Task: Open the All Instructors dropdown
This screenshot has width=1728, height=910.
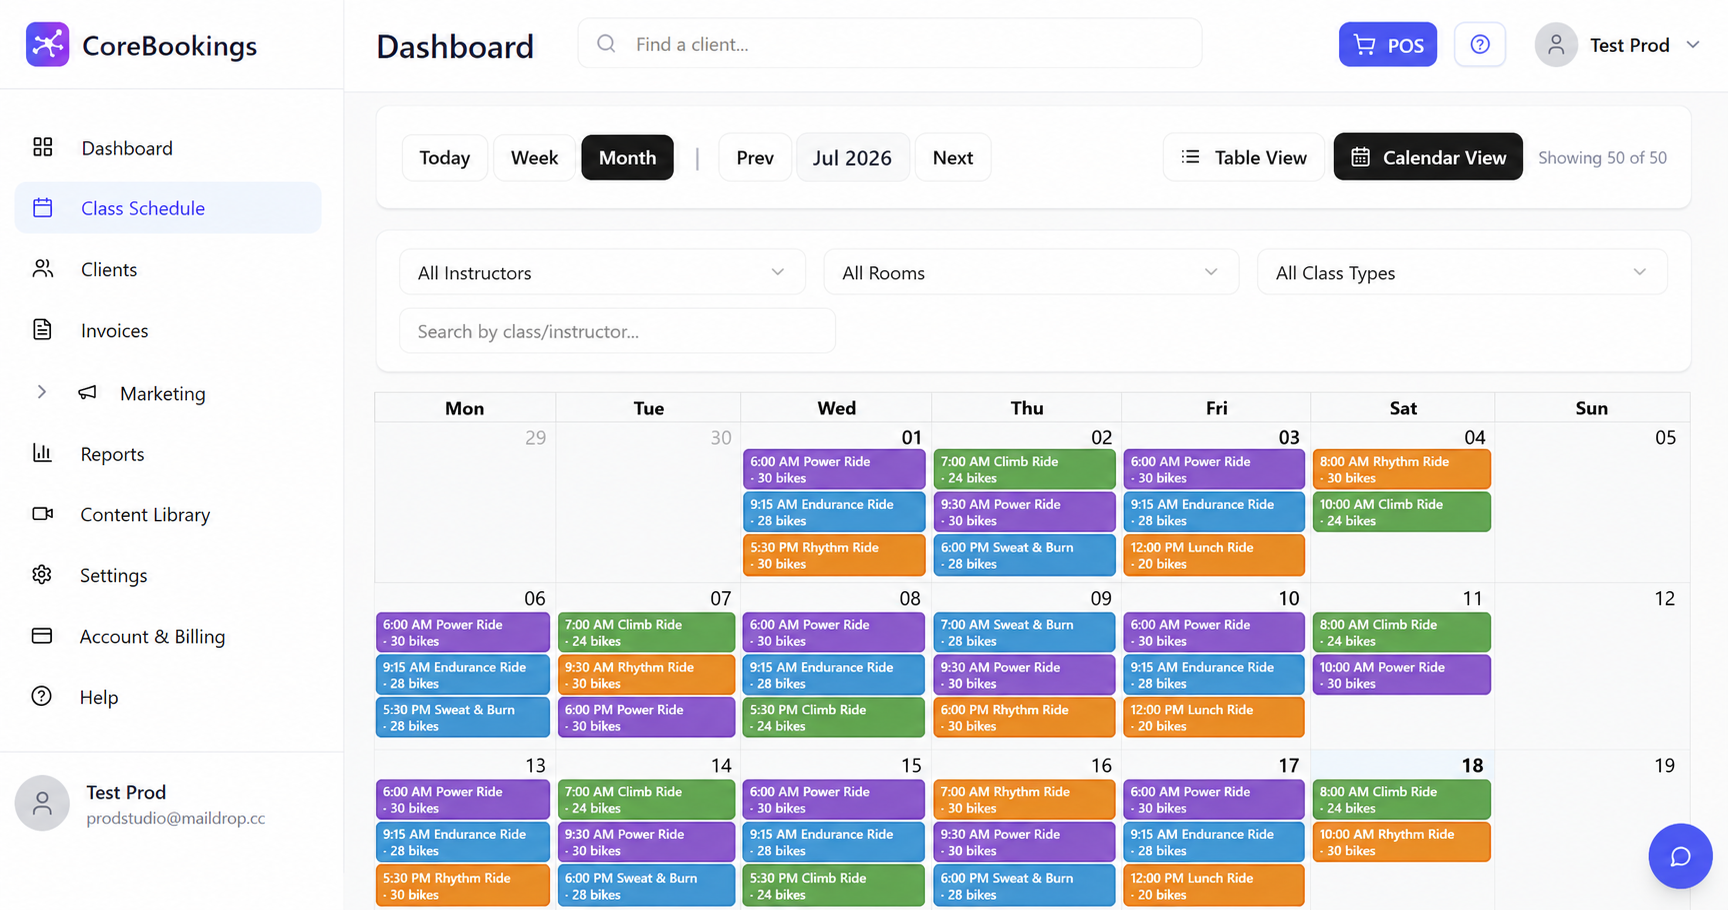Action: (602, 272)
